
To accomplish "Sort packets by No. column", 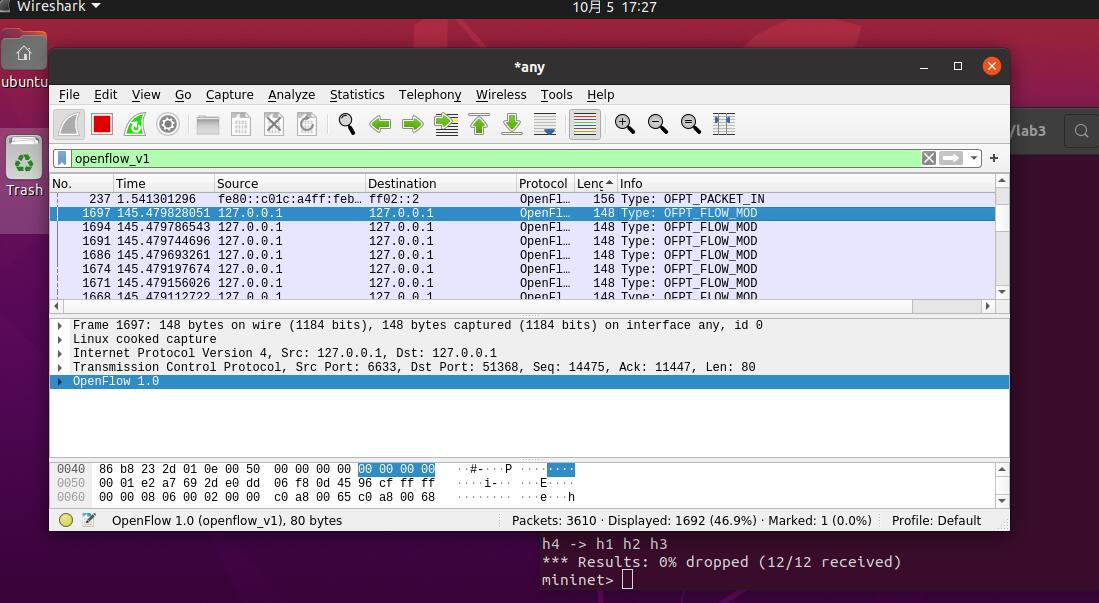I will pos(81,184).
